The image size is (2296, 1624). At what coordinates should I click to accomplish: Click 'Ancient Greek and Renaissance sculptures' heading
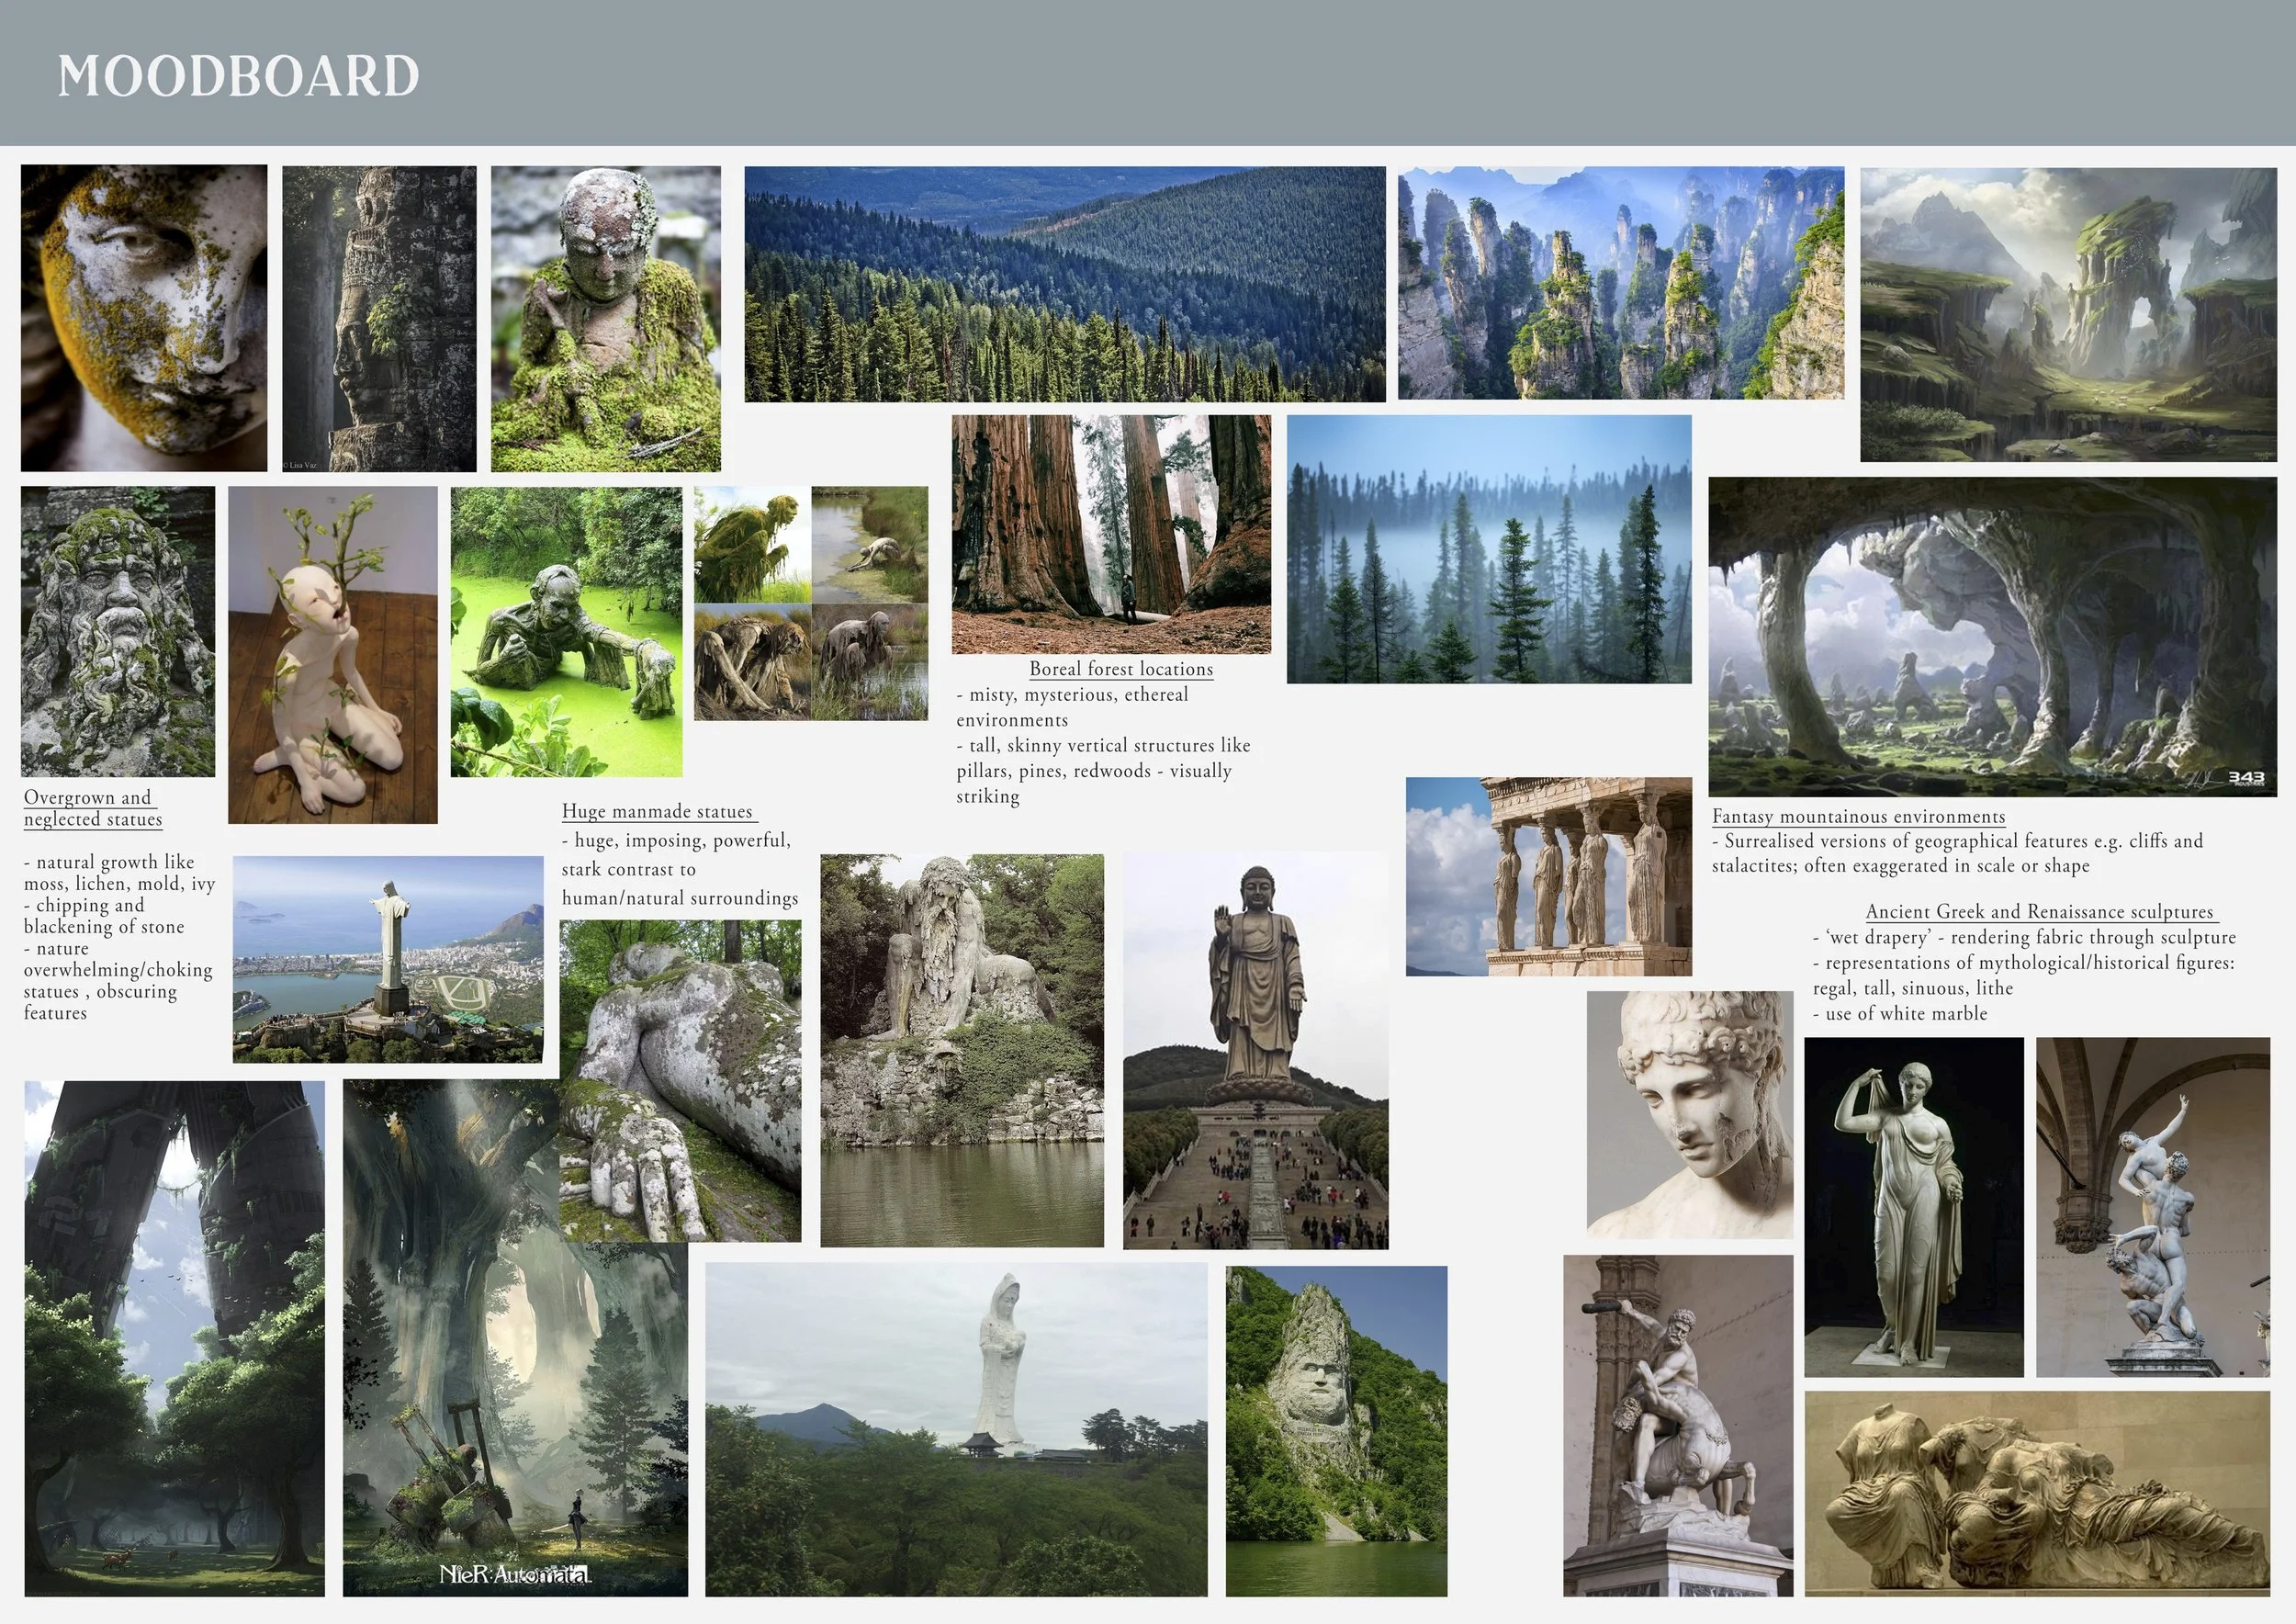[2039, 912]
